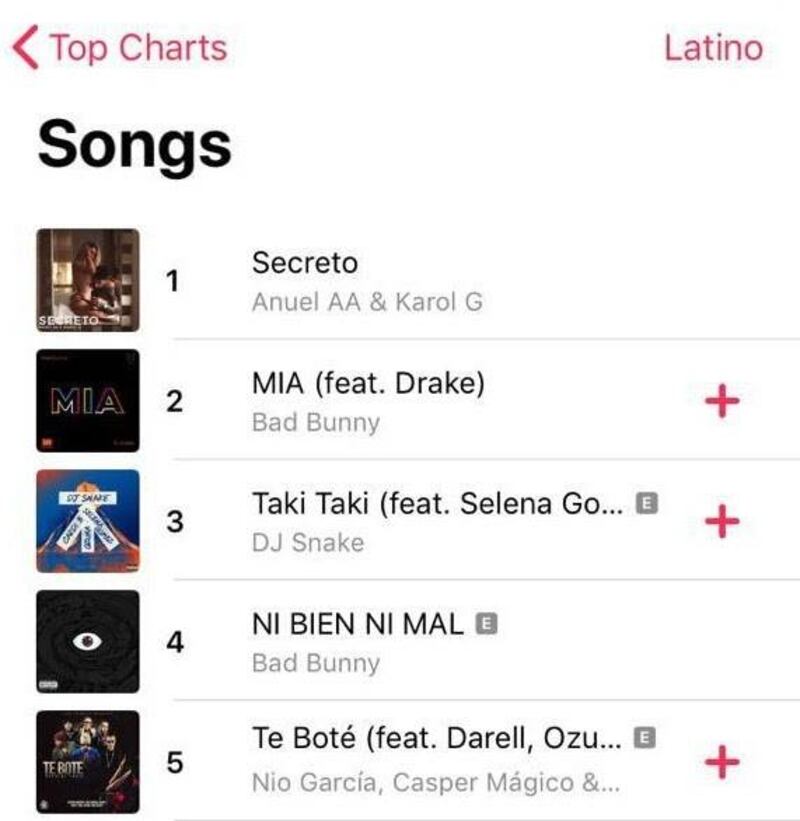Screen dimensions: 800x821
Task: Tap the back chevron beside Top Charts
Action: click(x=26, y=47)
